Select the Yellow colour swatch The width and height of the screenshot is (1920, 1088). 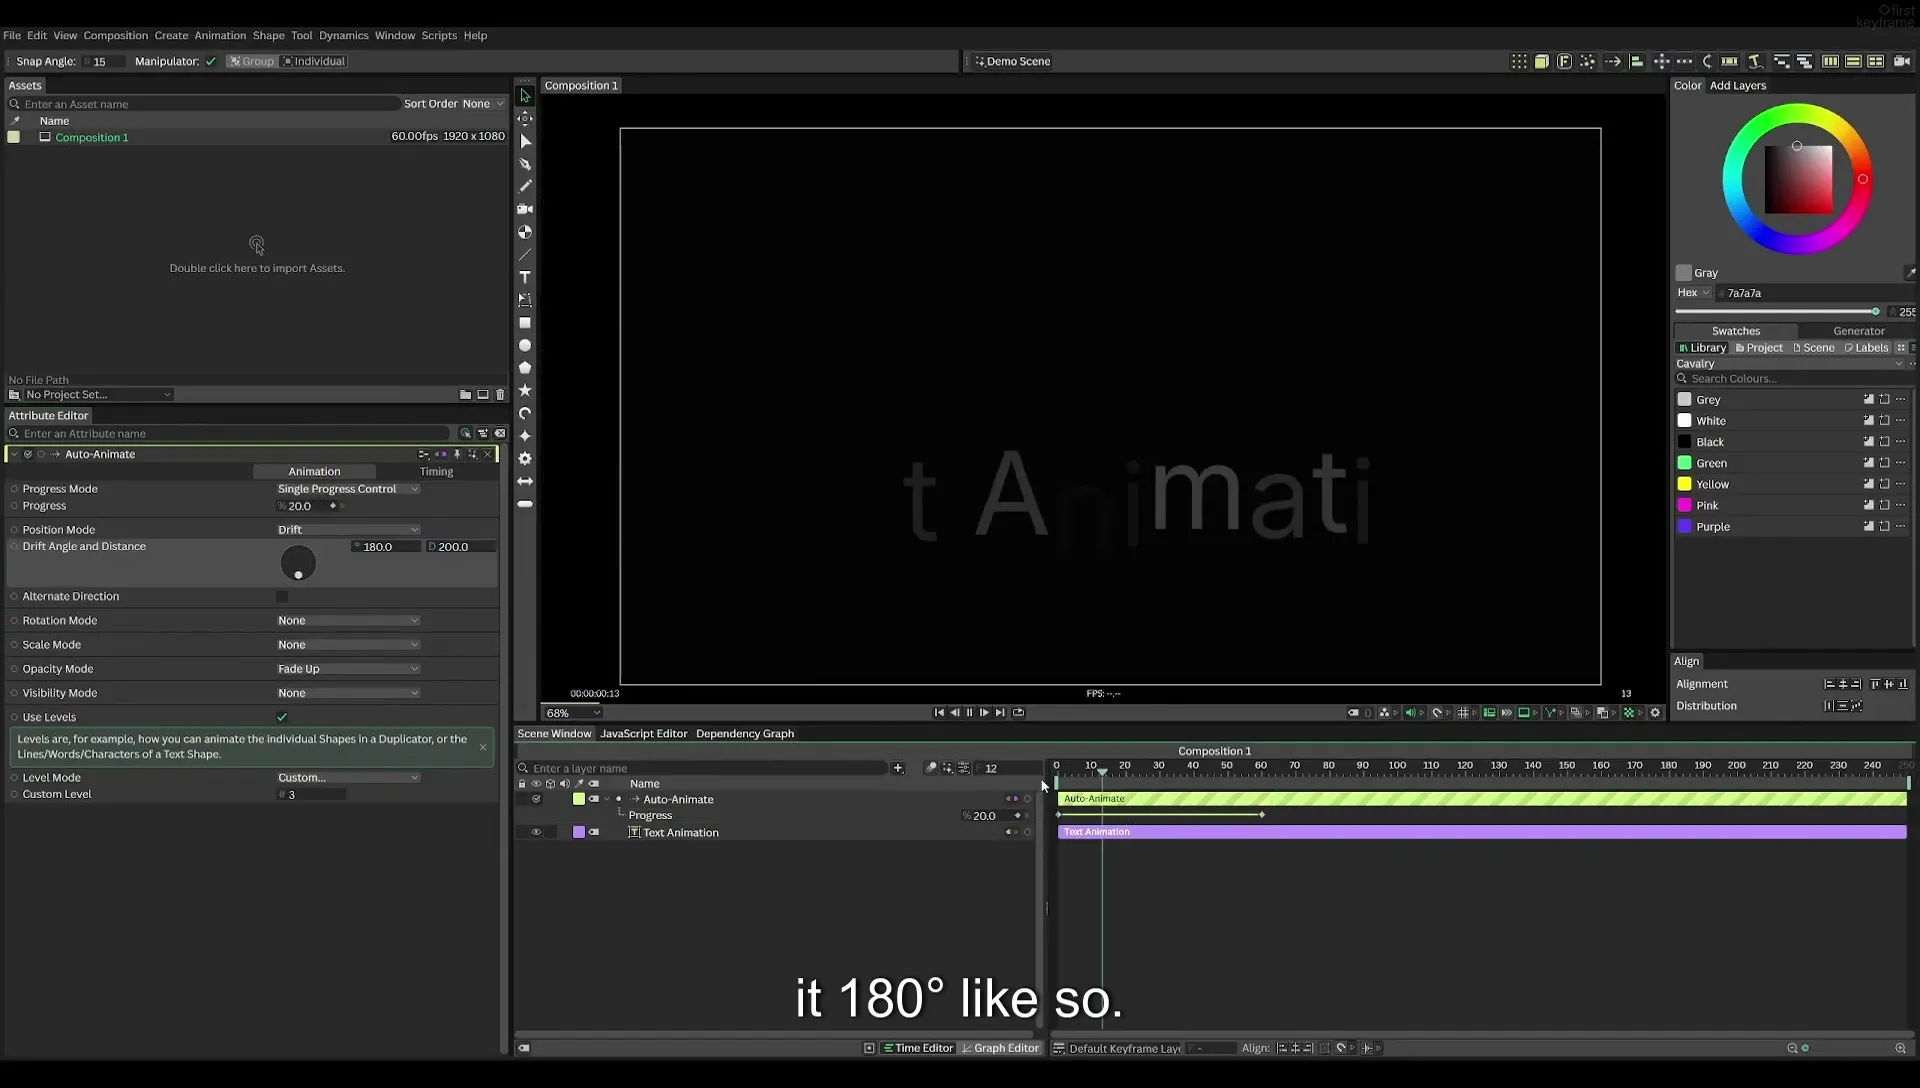[1684, 484]
